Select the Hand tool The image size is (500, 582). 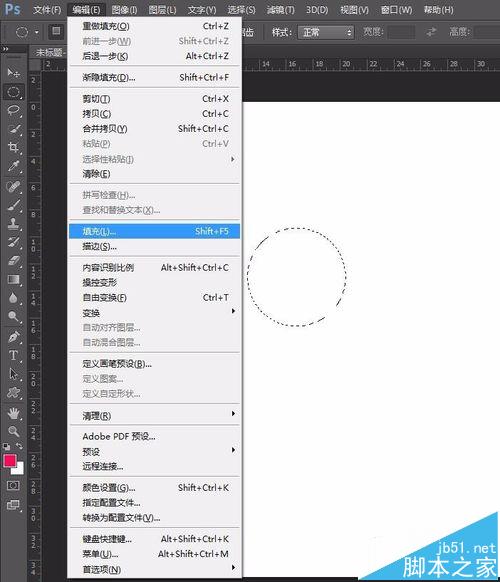point(14,413)
